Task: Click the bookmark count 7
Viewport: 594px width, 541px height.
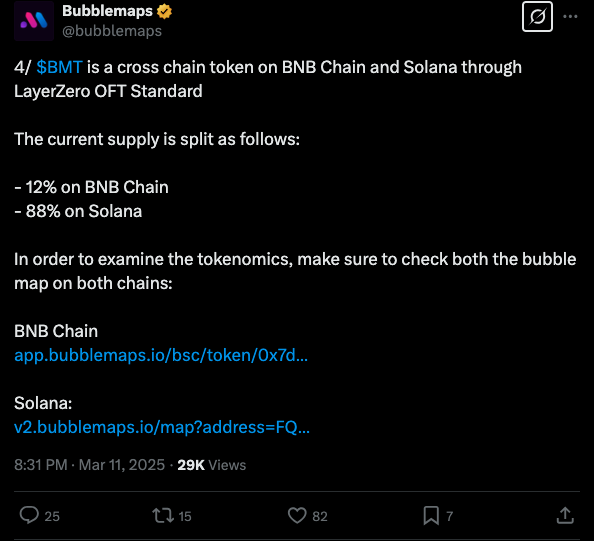Action: [450, 516]
